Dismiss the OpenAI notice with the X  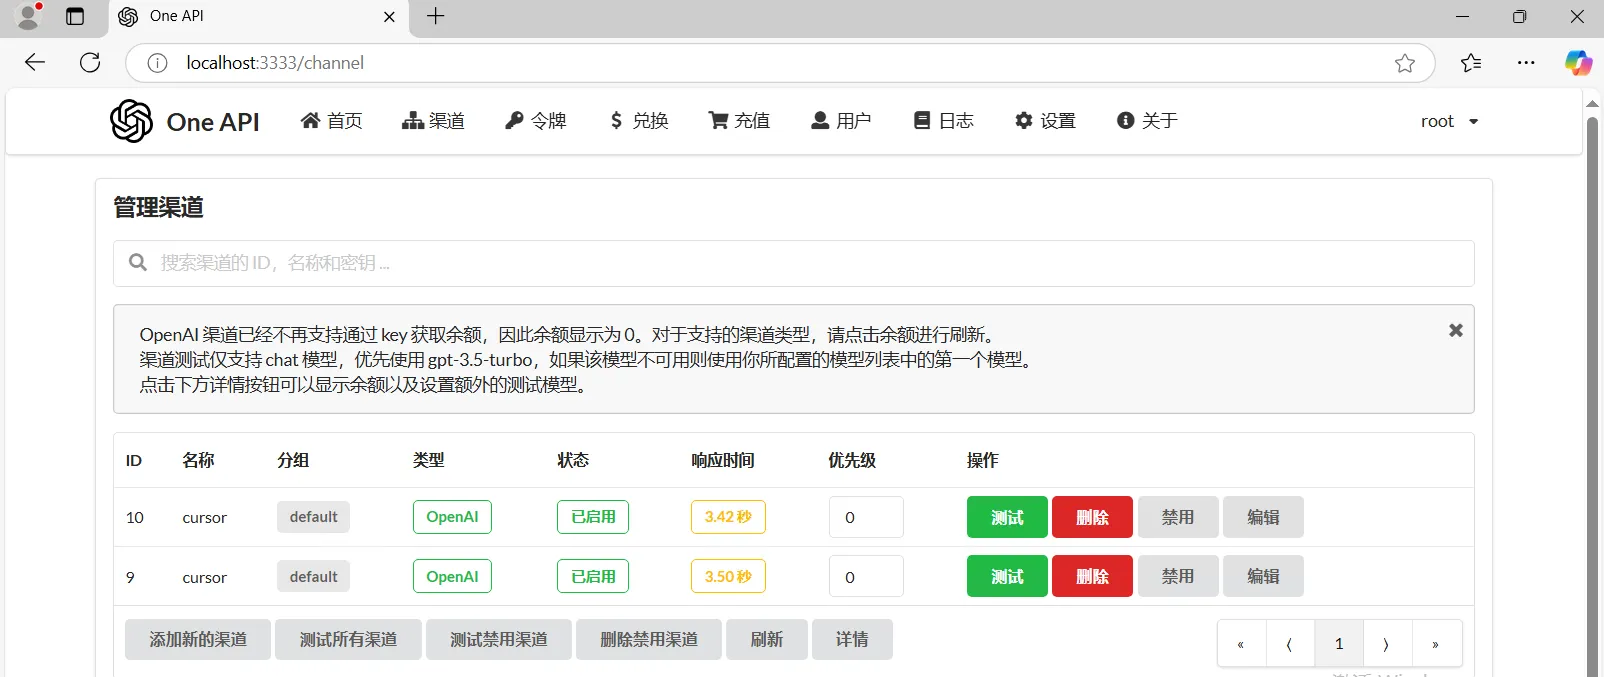point(1456,330)
